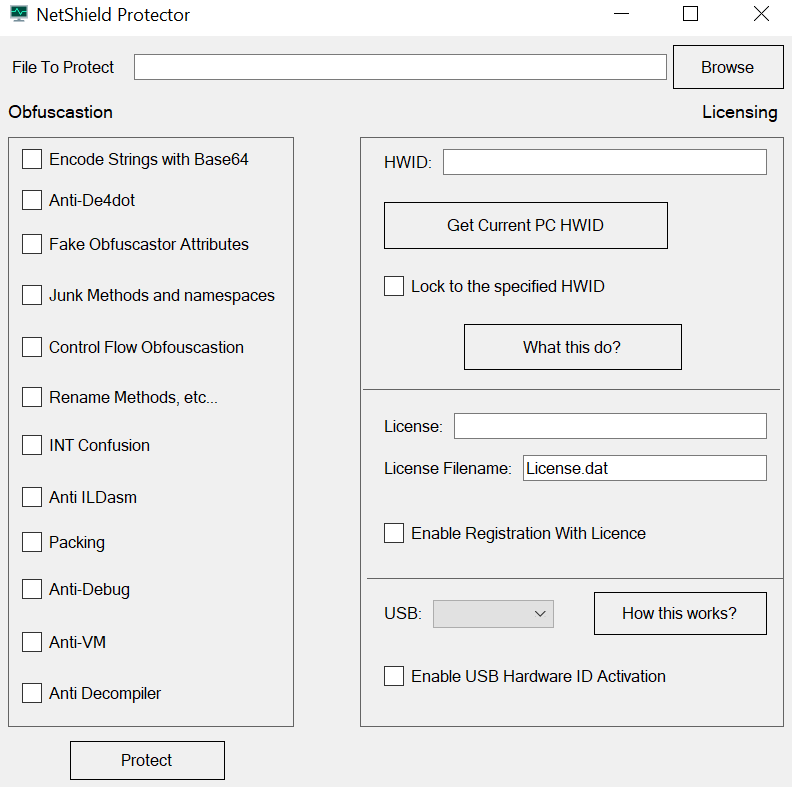Enable INT Confusion protection

(32, 445)
